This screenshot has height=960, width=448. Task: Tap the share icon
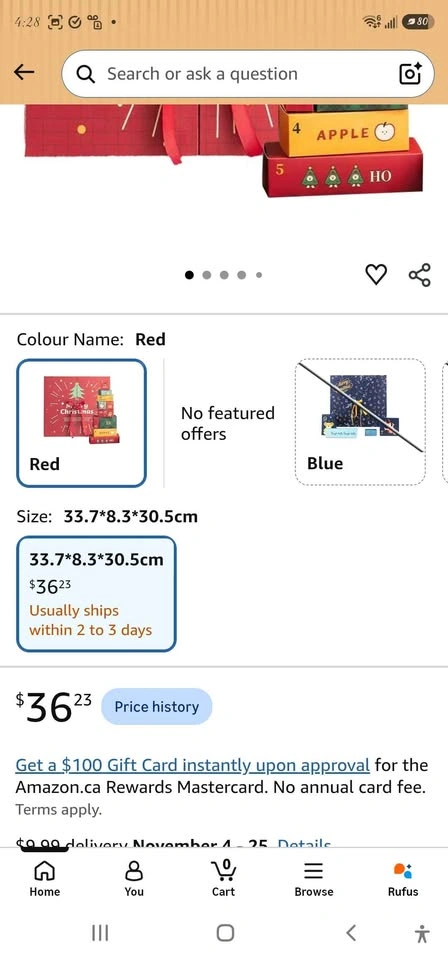[420, 275]
